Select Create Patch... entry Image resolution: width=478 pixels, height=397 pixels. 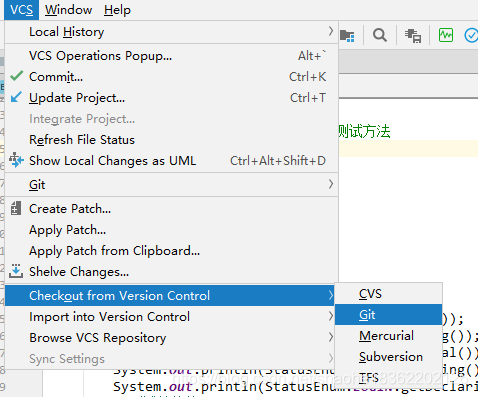[x=171, y=209]
